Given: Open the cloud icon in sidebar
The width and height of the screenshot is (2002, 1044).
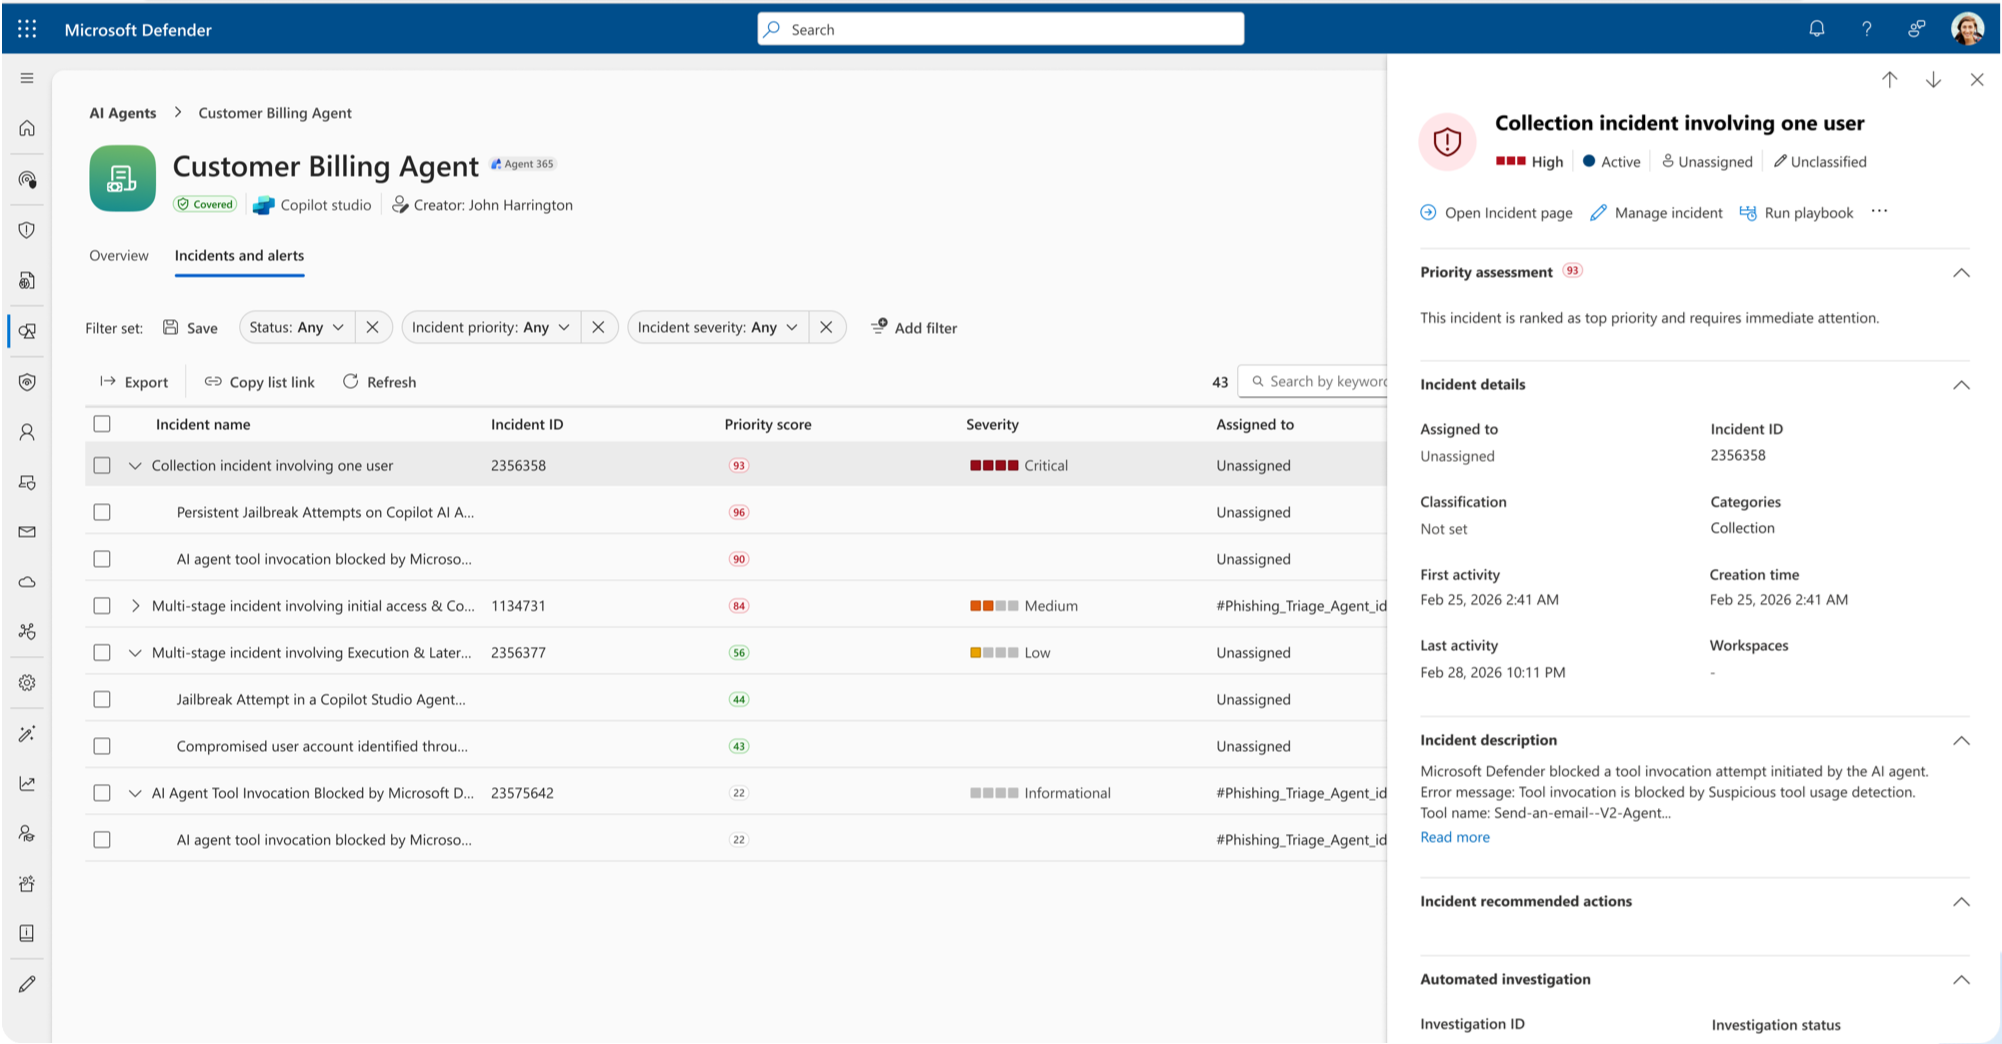Looking at the screenshot, I should point(27,582).
